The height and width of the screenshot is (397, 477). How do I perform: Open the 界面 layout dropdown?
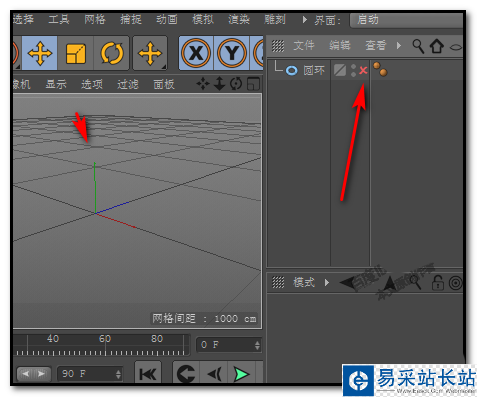[x=406, y=20]
